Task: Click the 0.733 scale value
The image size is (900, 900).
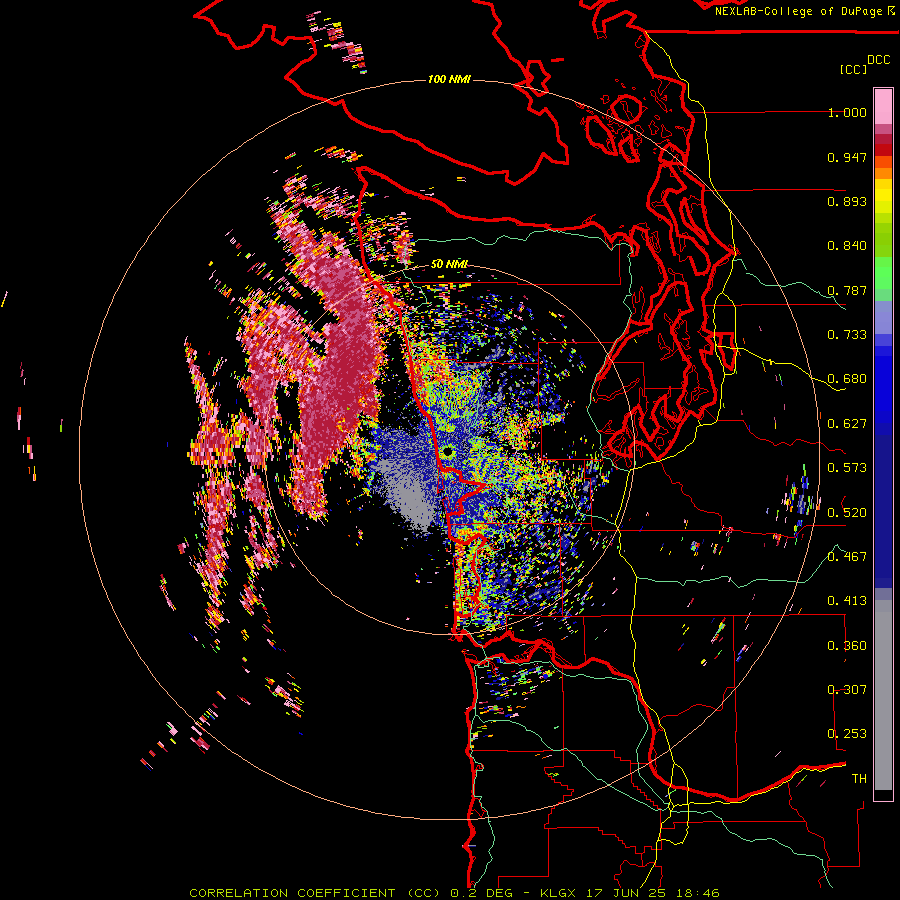Action: (x=847, y=335)
